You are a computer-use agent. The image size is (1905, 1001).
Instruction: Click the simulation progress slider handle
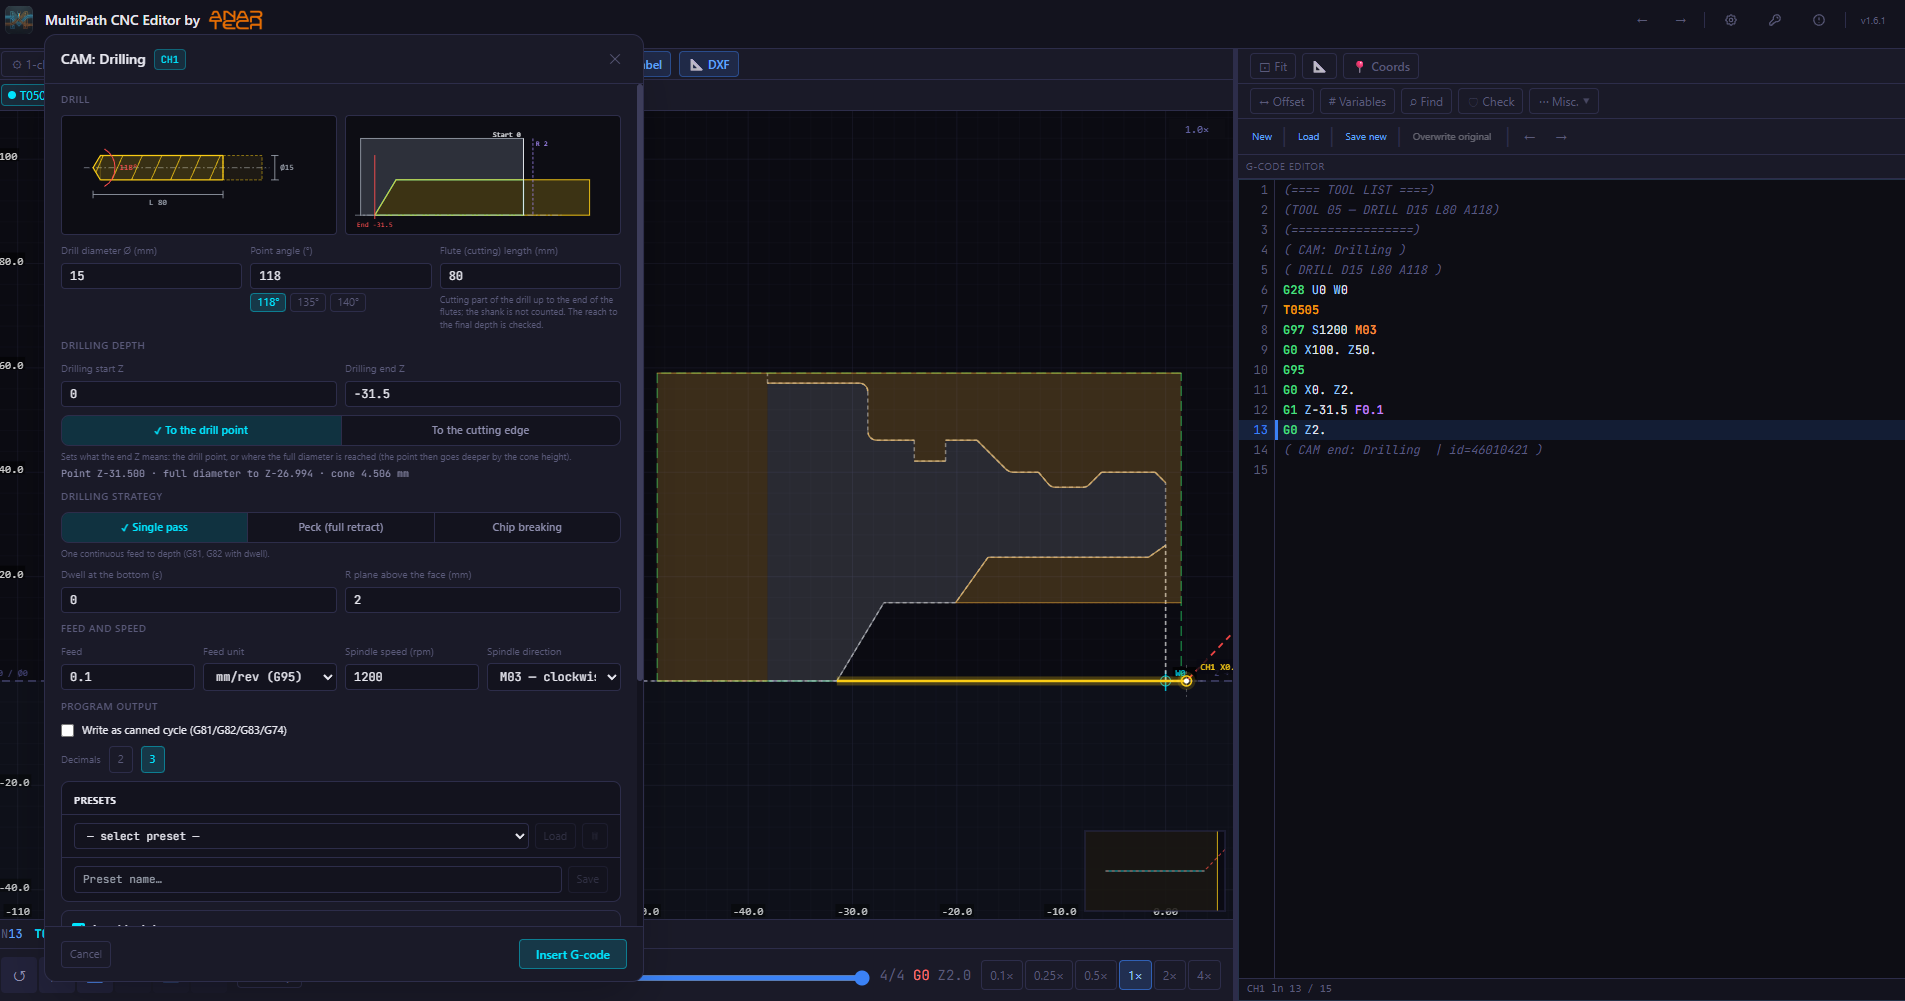coord(862,977)
